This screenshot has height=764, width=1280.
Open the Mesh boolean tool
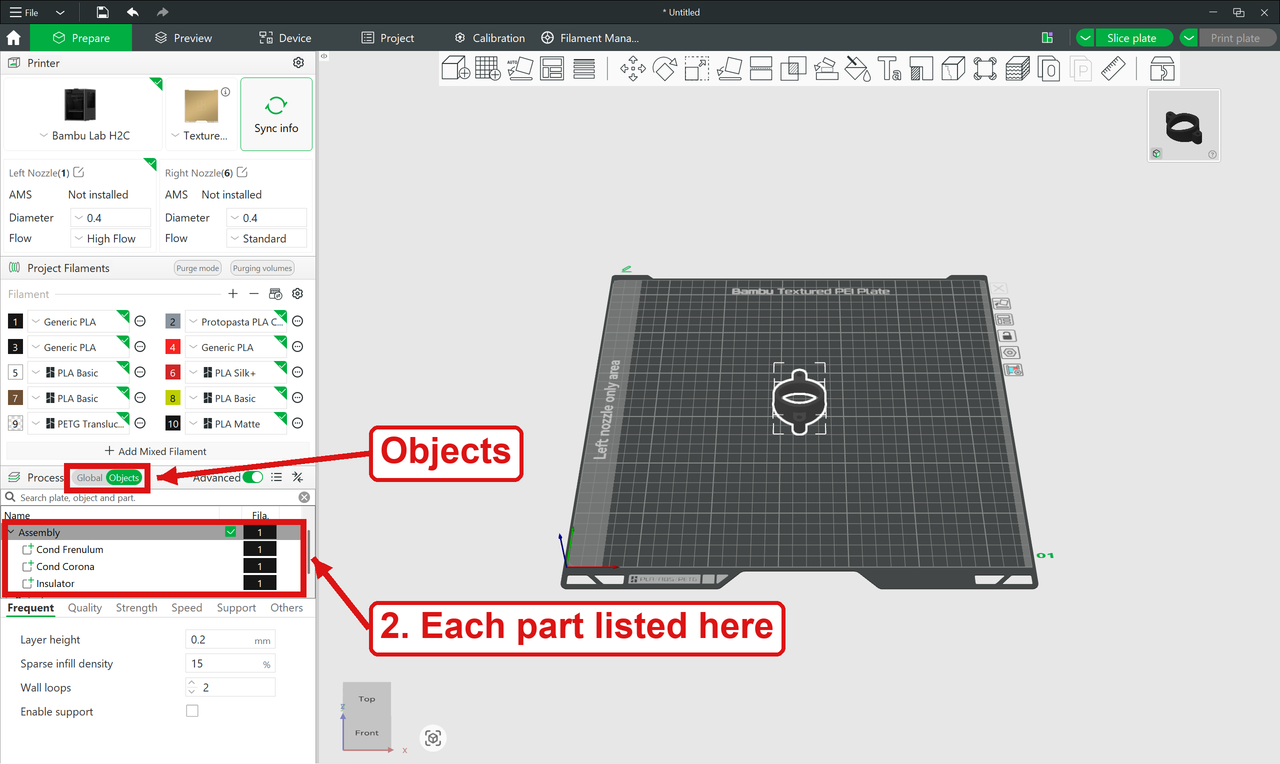(793, 68)
